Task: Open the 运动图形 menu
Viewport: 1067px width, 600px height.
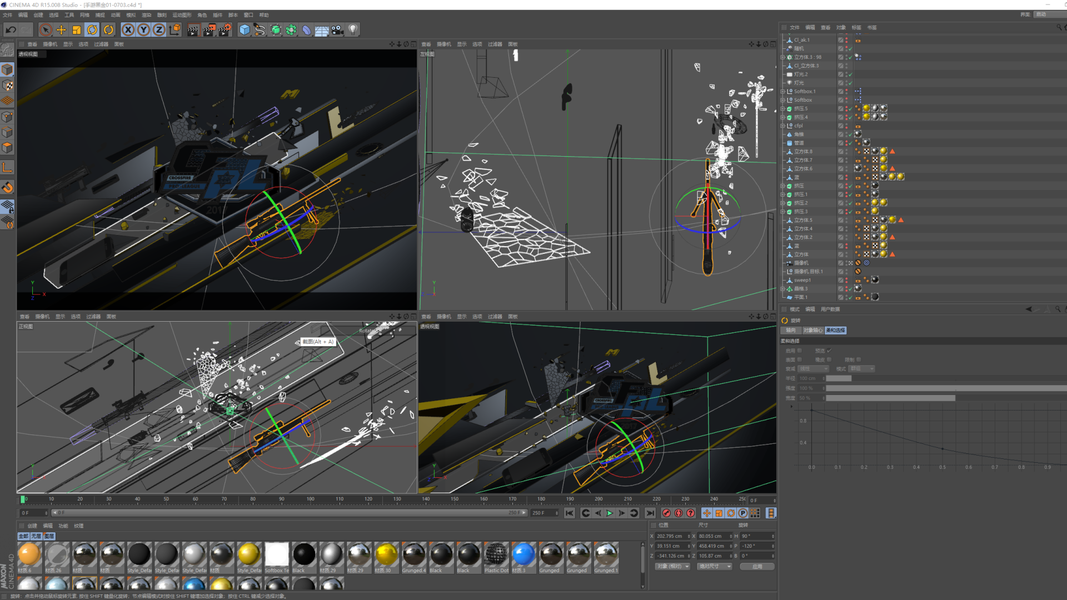Action: (x=182, y=15)
